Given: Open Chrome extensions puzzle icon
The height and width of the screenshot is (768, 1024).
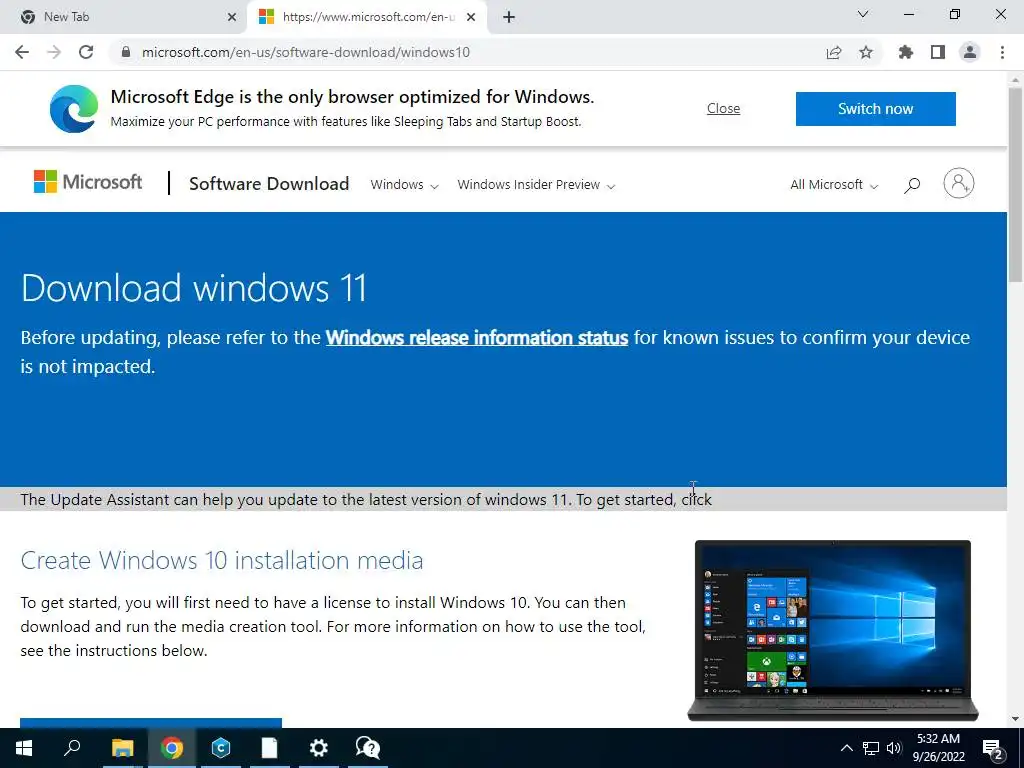Looking at the screenshot, I should 905,52.
